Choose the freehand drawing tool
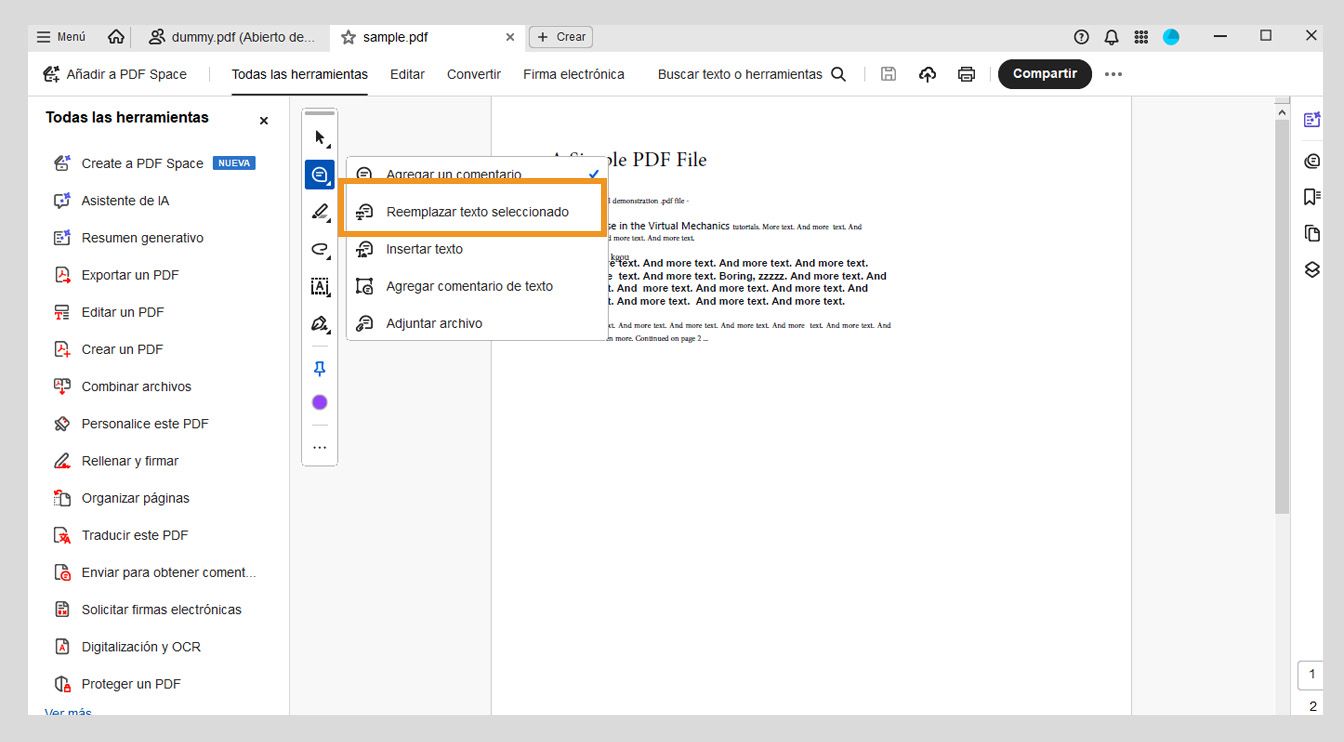The image size is (1344, 742). (319, 248)
